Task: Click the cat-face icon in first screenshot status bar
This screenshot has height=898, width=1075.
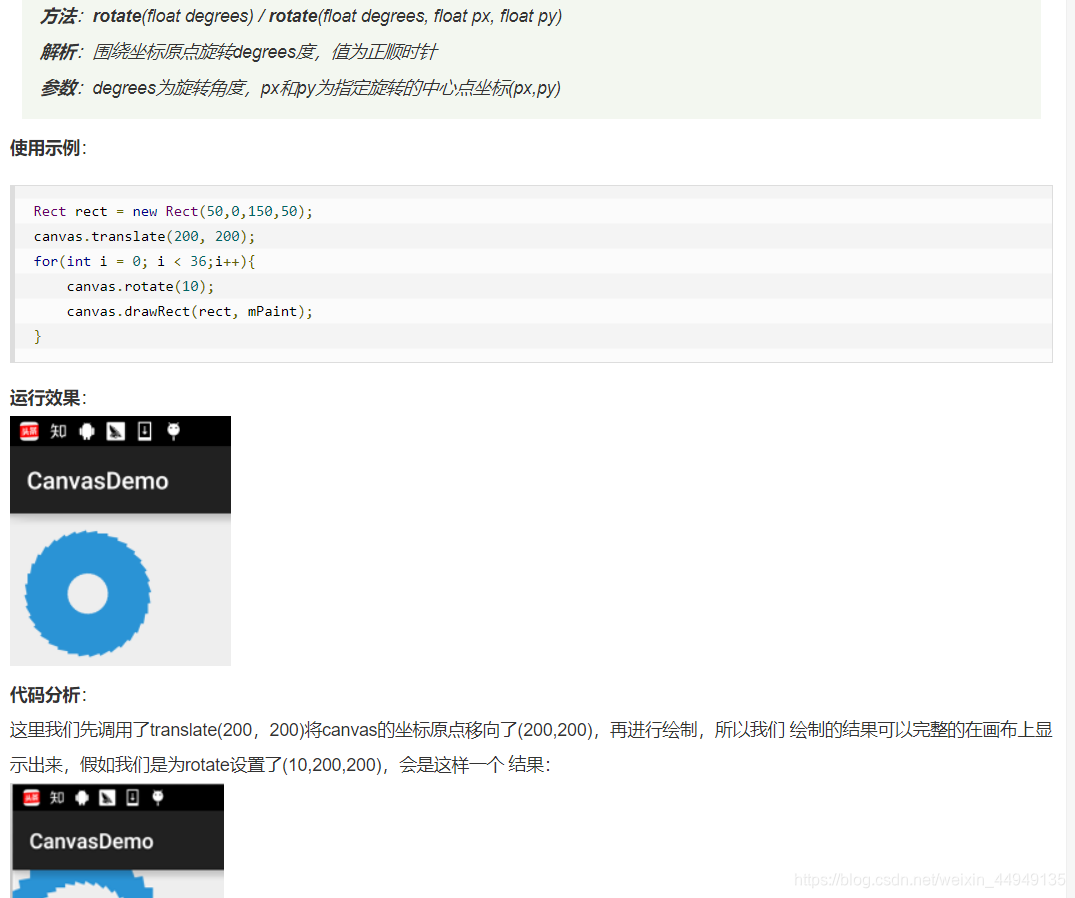Action: pyautogui.click(x=173, y=431)
